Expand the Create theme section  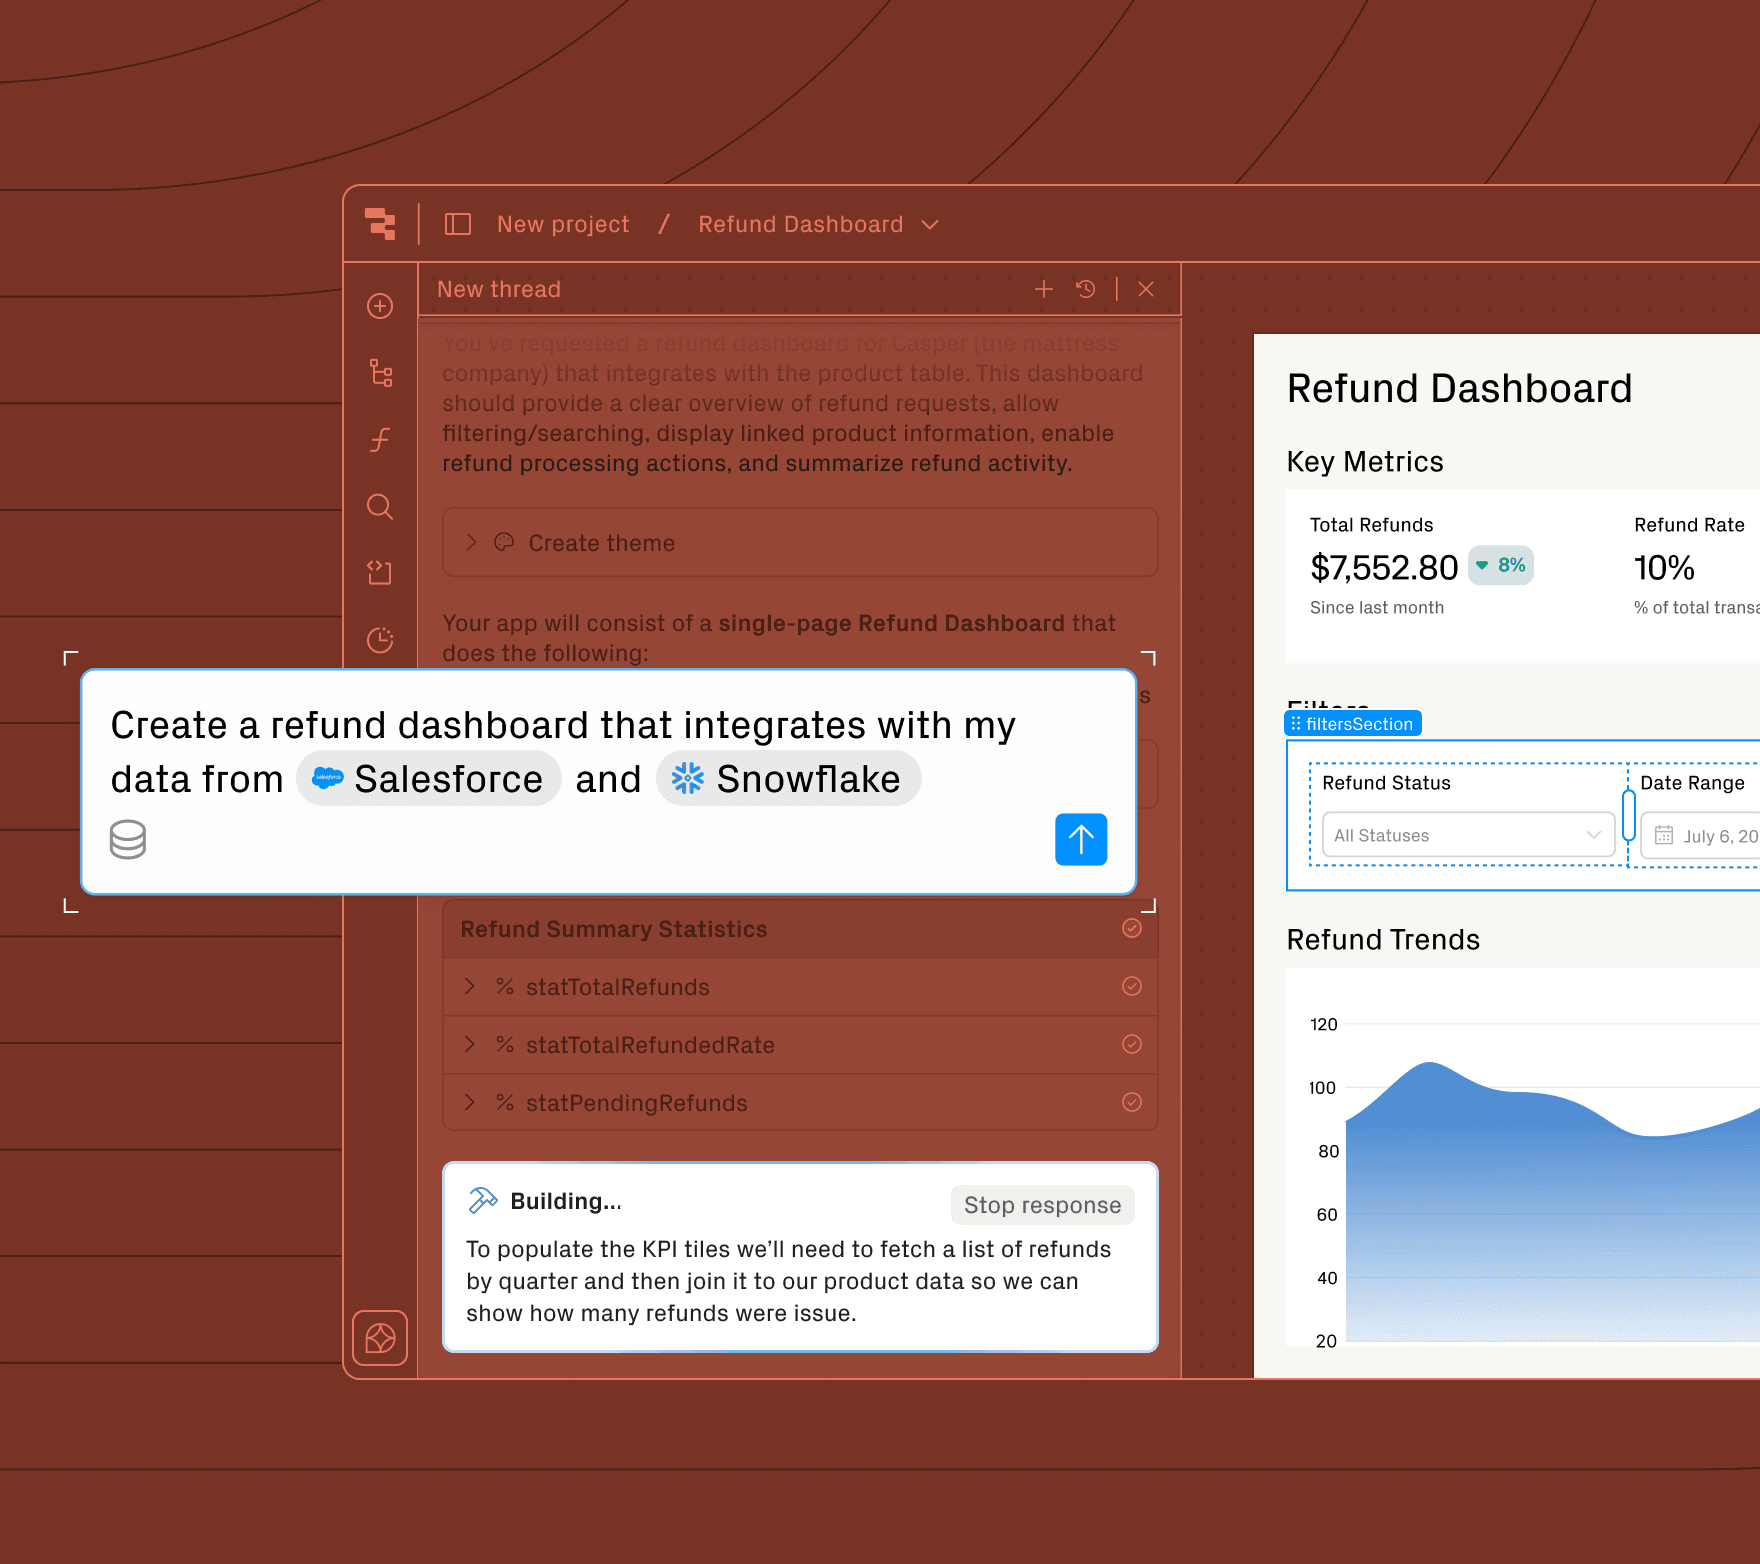[470, 542]
